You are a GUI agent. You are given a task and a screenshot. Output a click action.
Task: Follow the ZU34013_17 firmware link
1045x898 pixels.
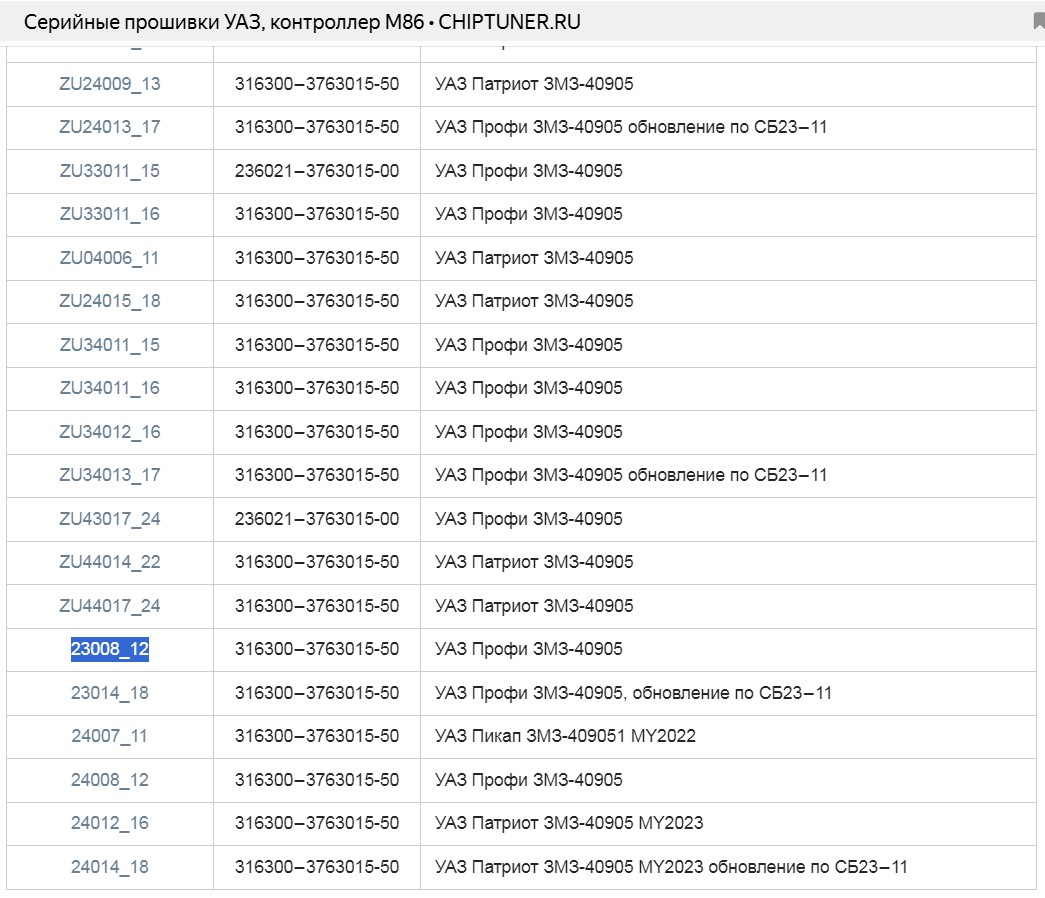[x=109, y=475]
